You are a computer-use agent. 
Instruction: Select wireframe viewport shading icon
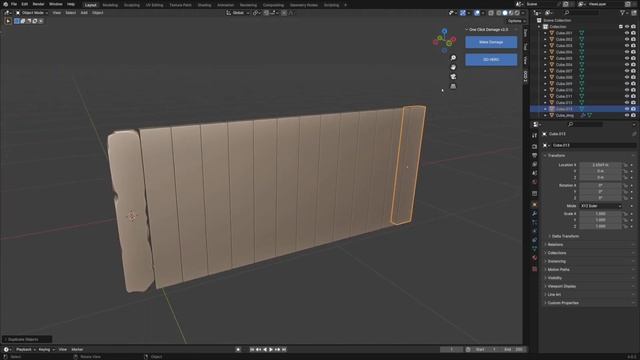point(499,13)
